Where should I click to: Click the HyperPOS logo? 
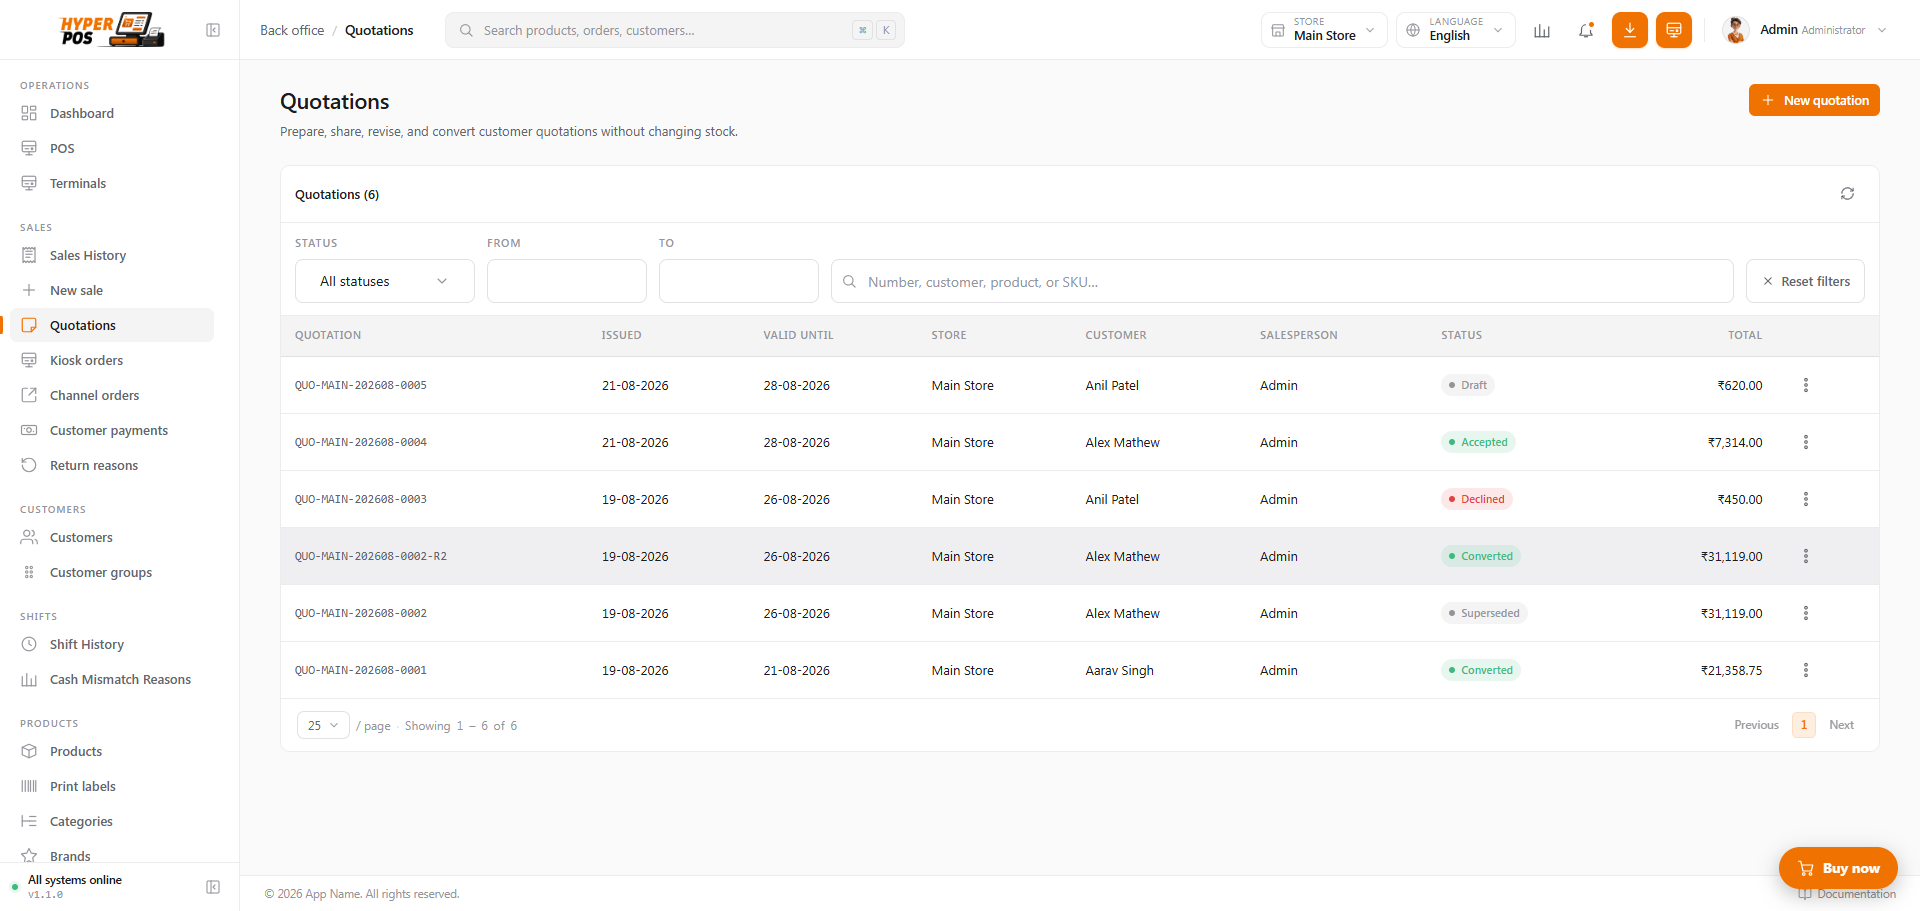112,30
